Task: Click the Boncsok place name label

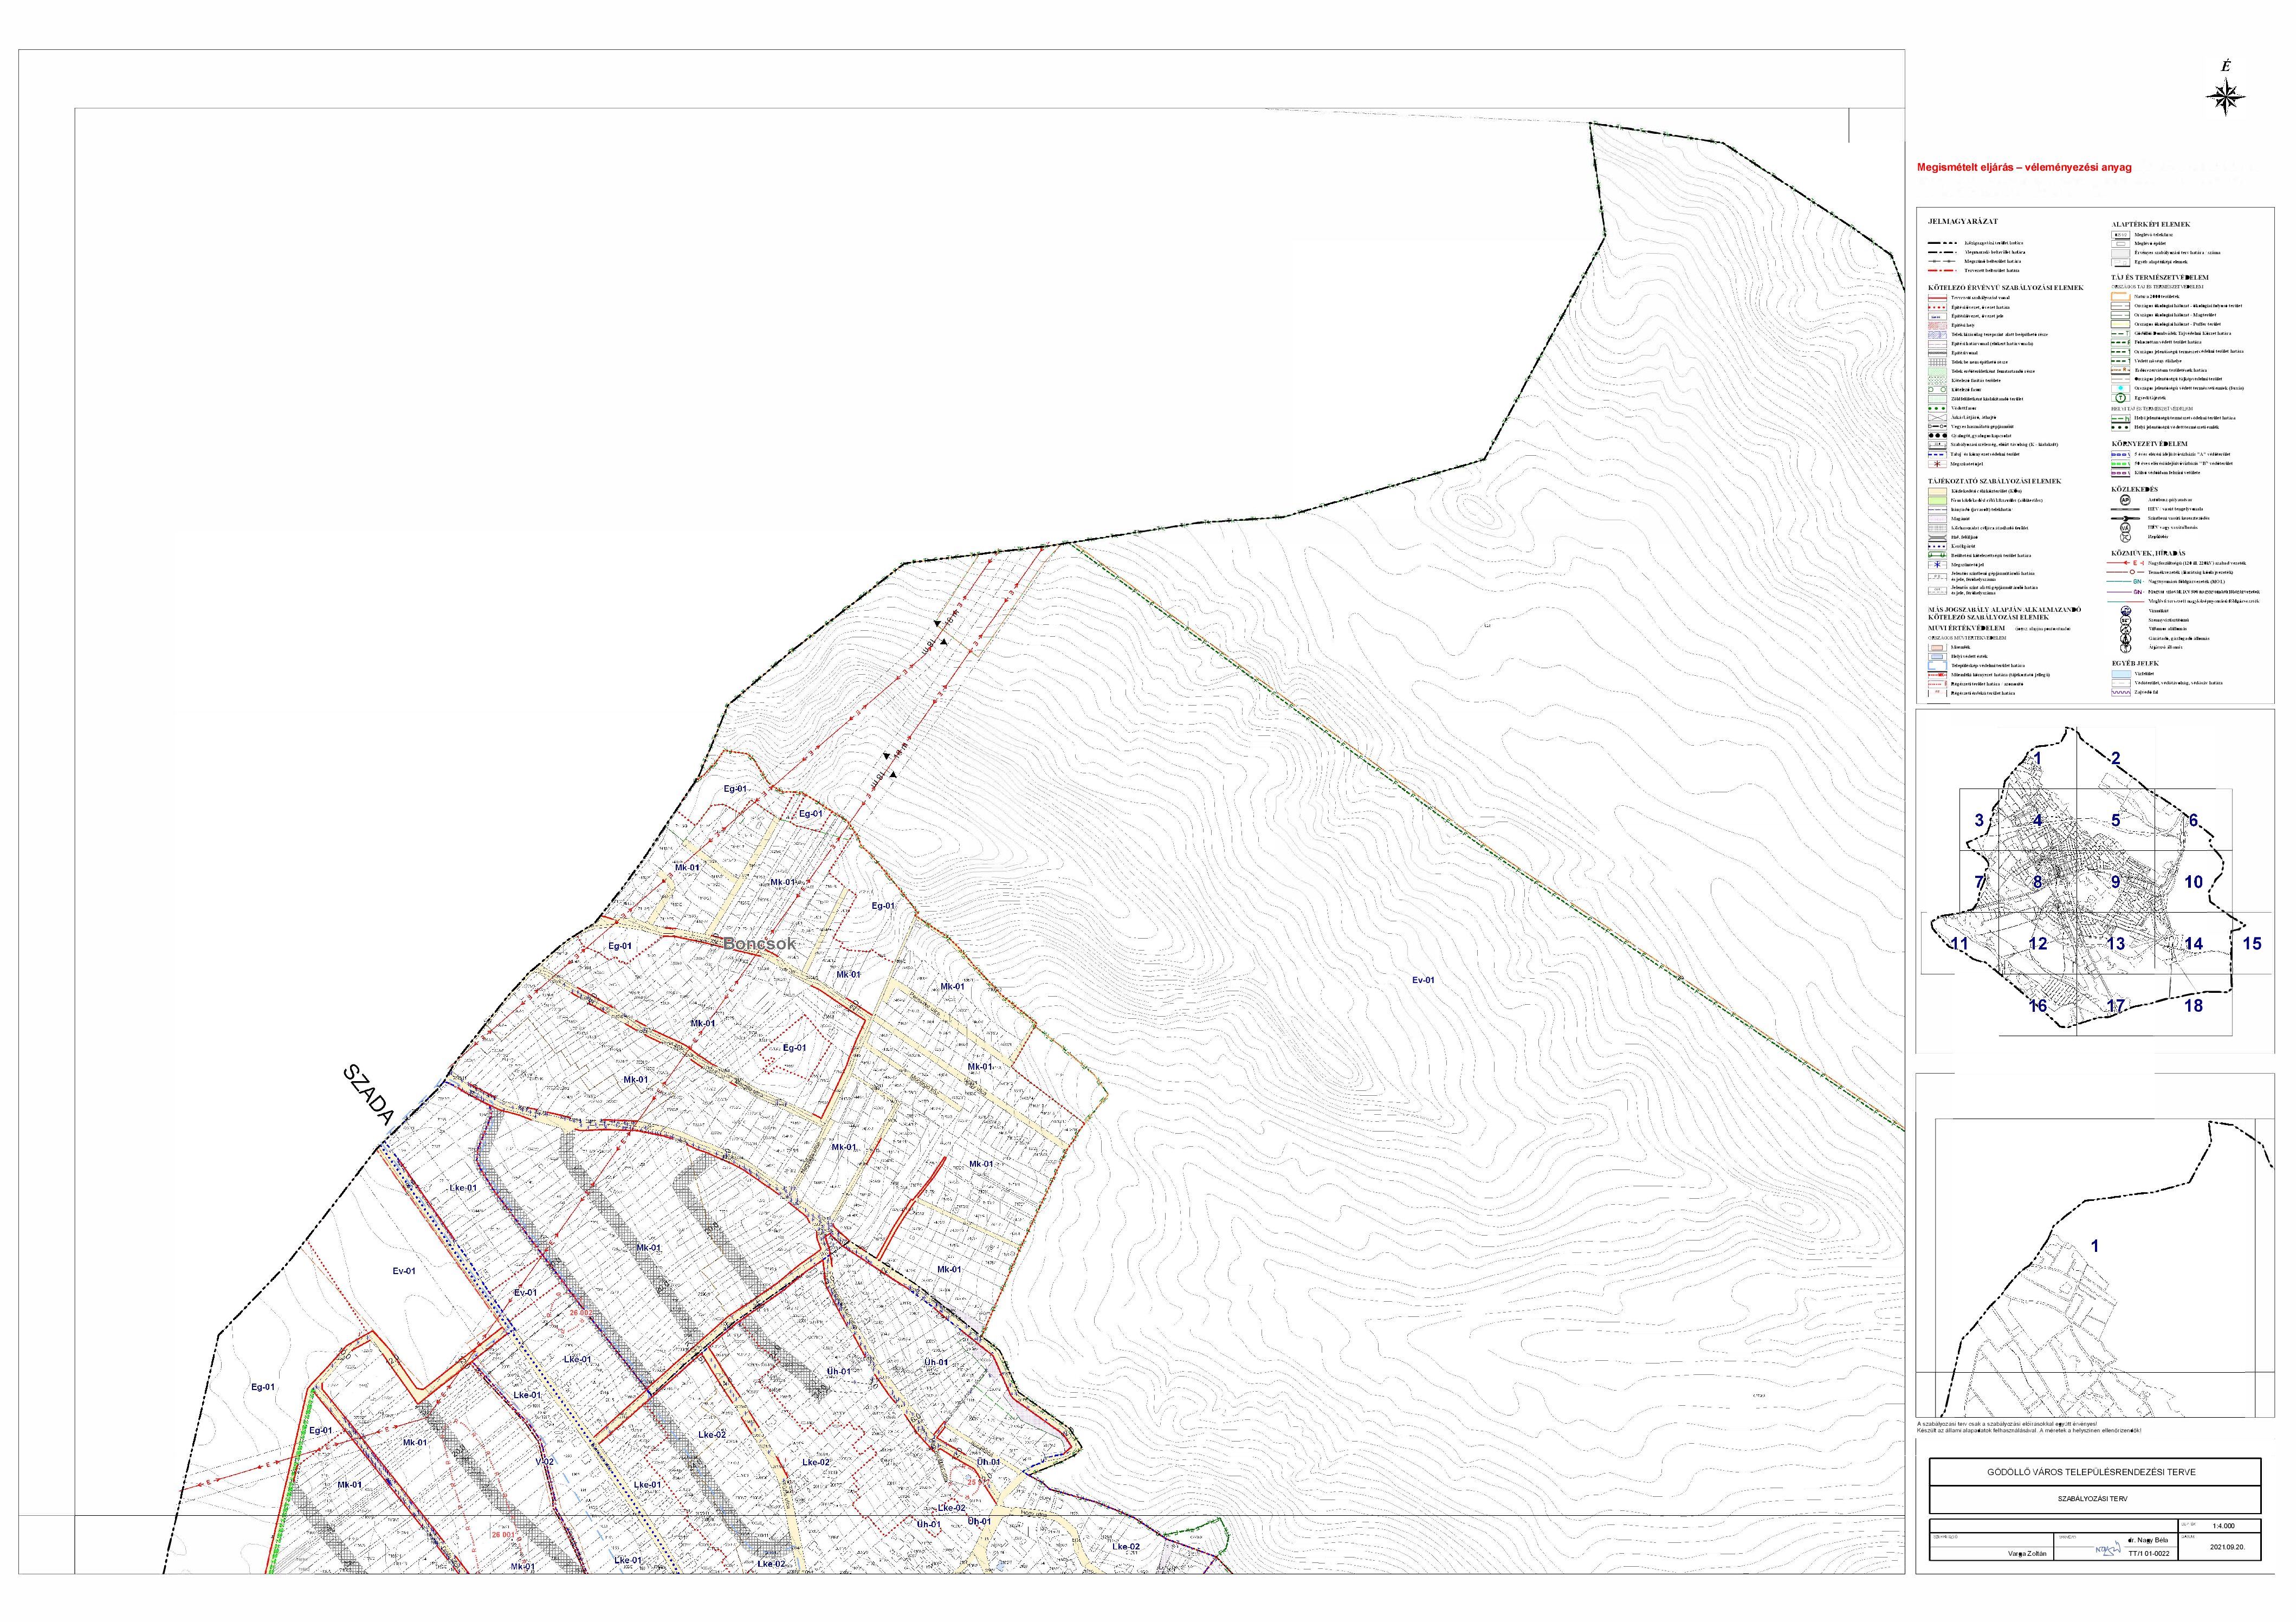Action: coord(759,943)
